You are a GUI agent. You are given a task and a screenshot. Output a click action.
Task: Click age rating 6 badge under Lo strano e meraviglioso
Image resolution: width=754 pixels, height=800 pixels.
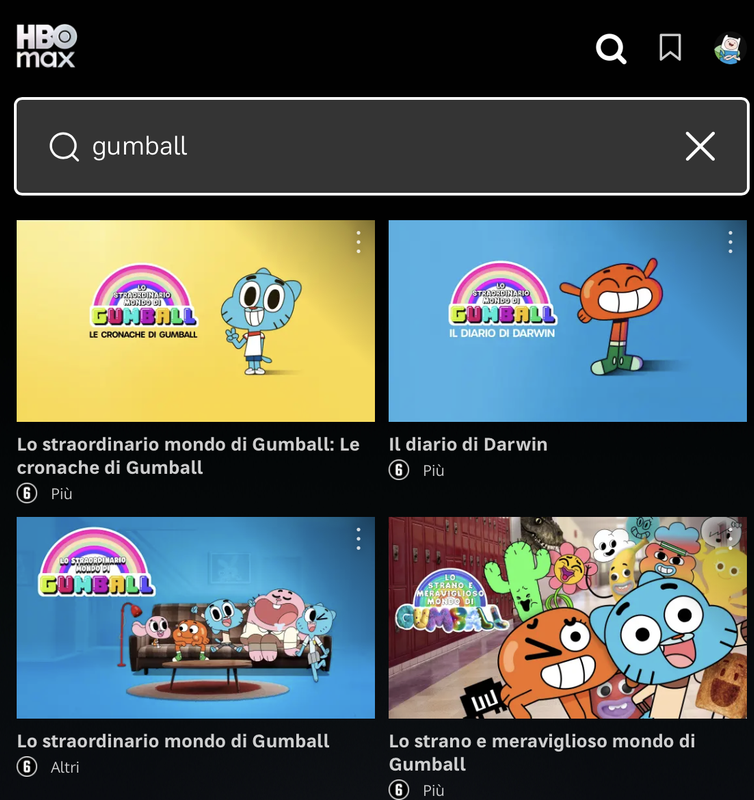[399, 790]
